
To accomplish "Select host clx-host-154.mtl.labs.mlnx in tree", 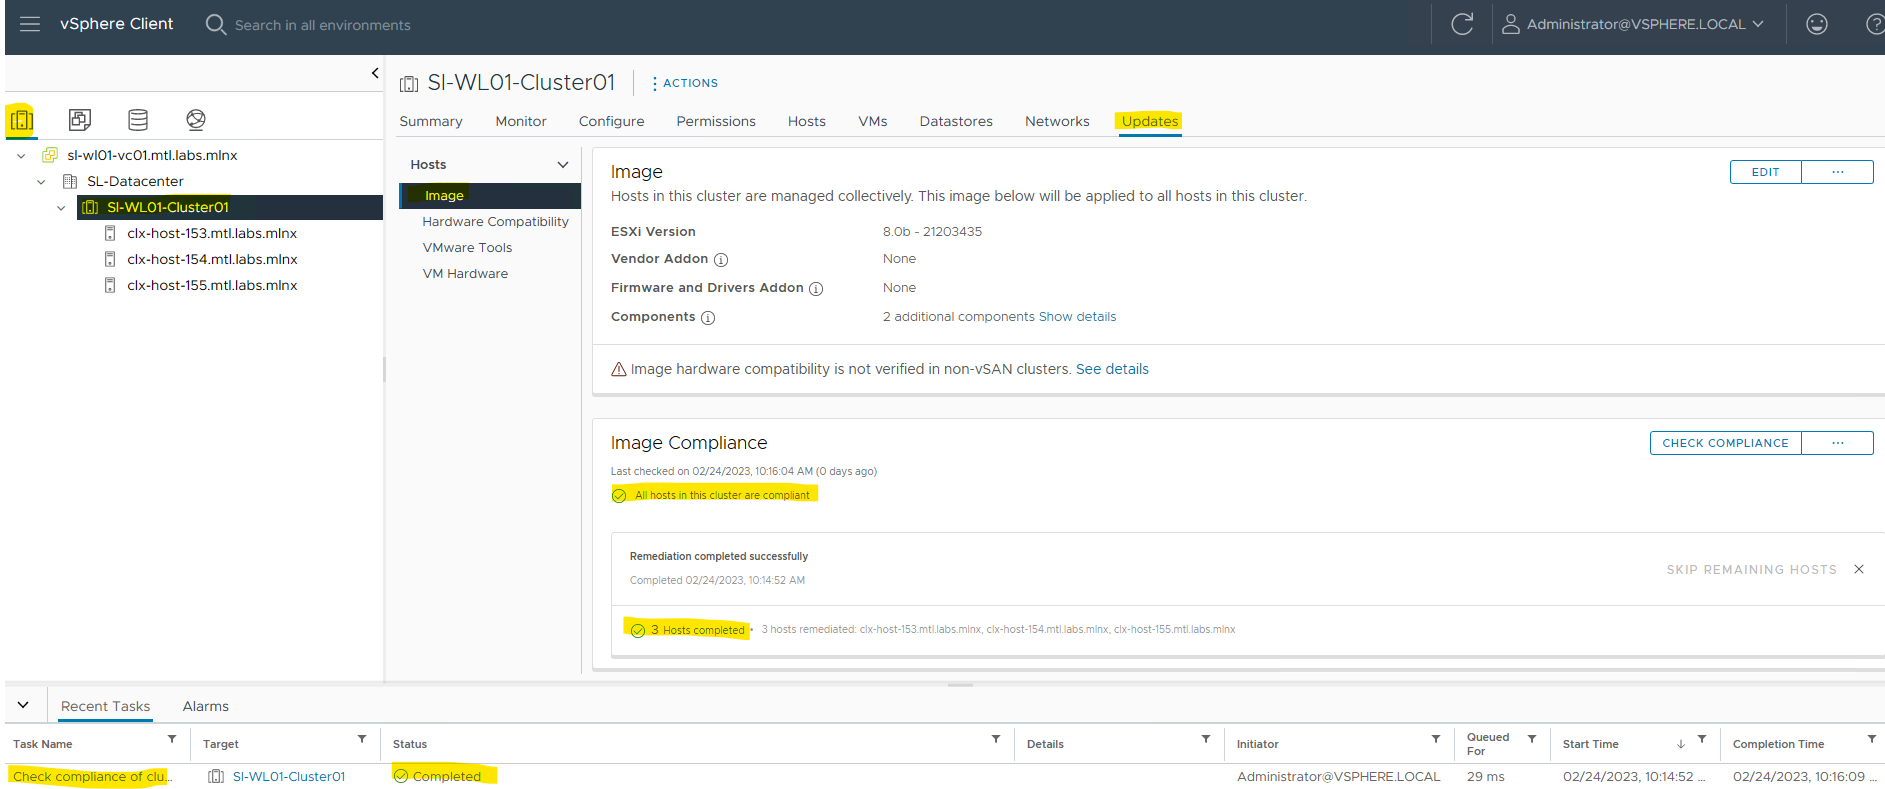I will pos(212,260).
